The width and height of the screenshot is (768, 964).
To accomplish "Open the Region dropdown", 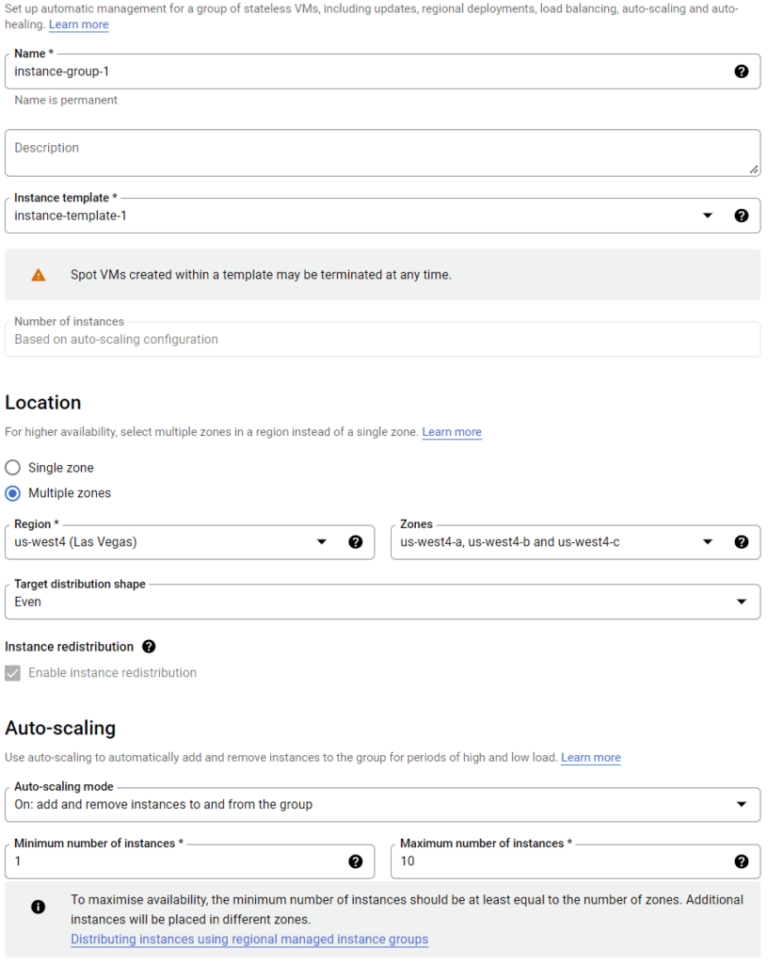I will coord(322,541).
